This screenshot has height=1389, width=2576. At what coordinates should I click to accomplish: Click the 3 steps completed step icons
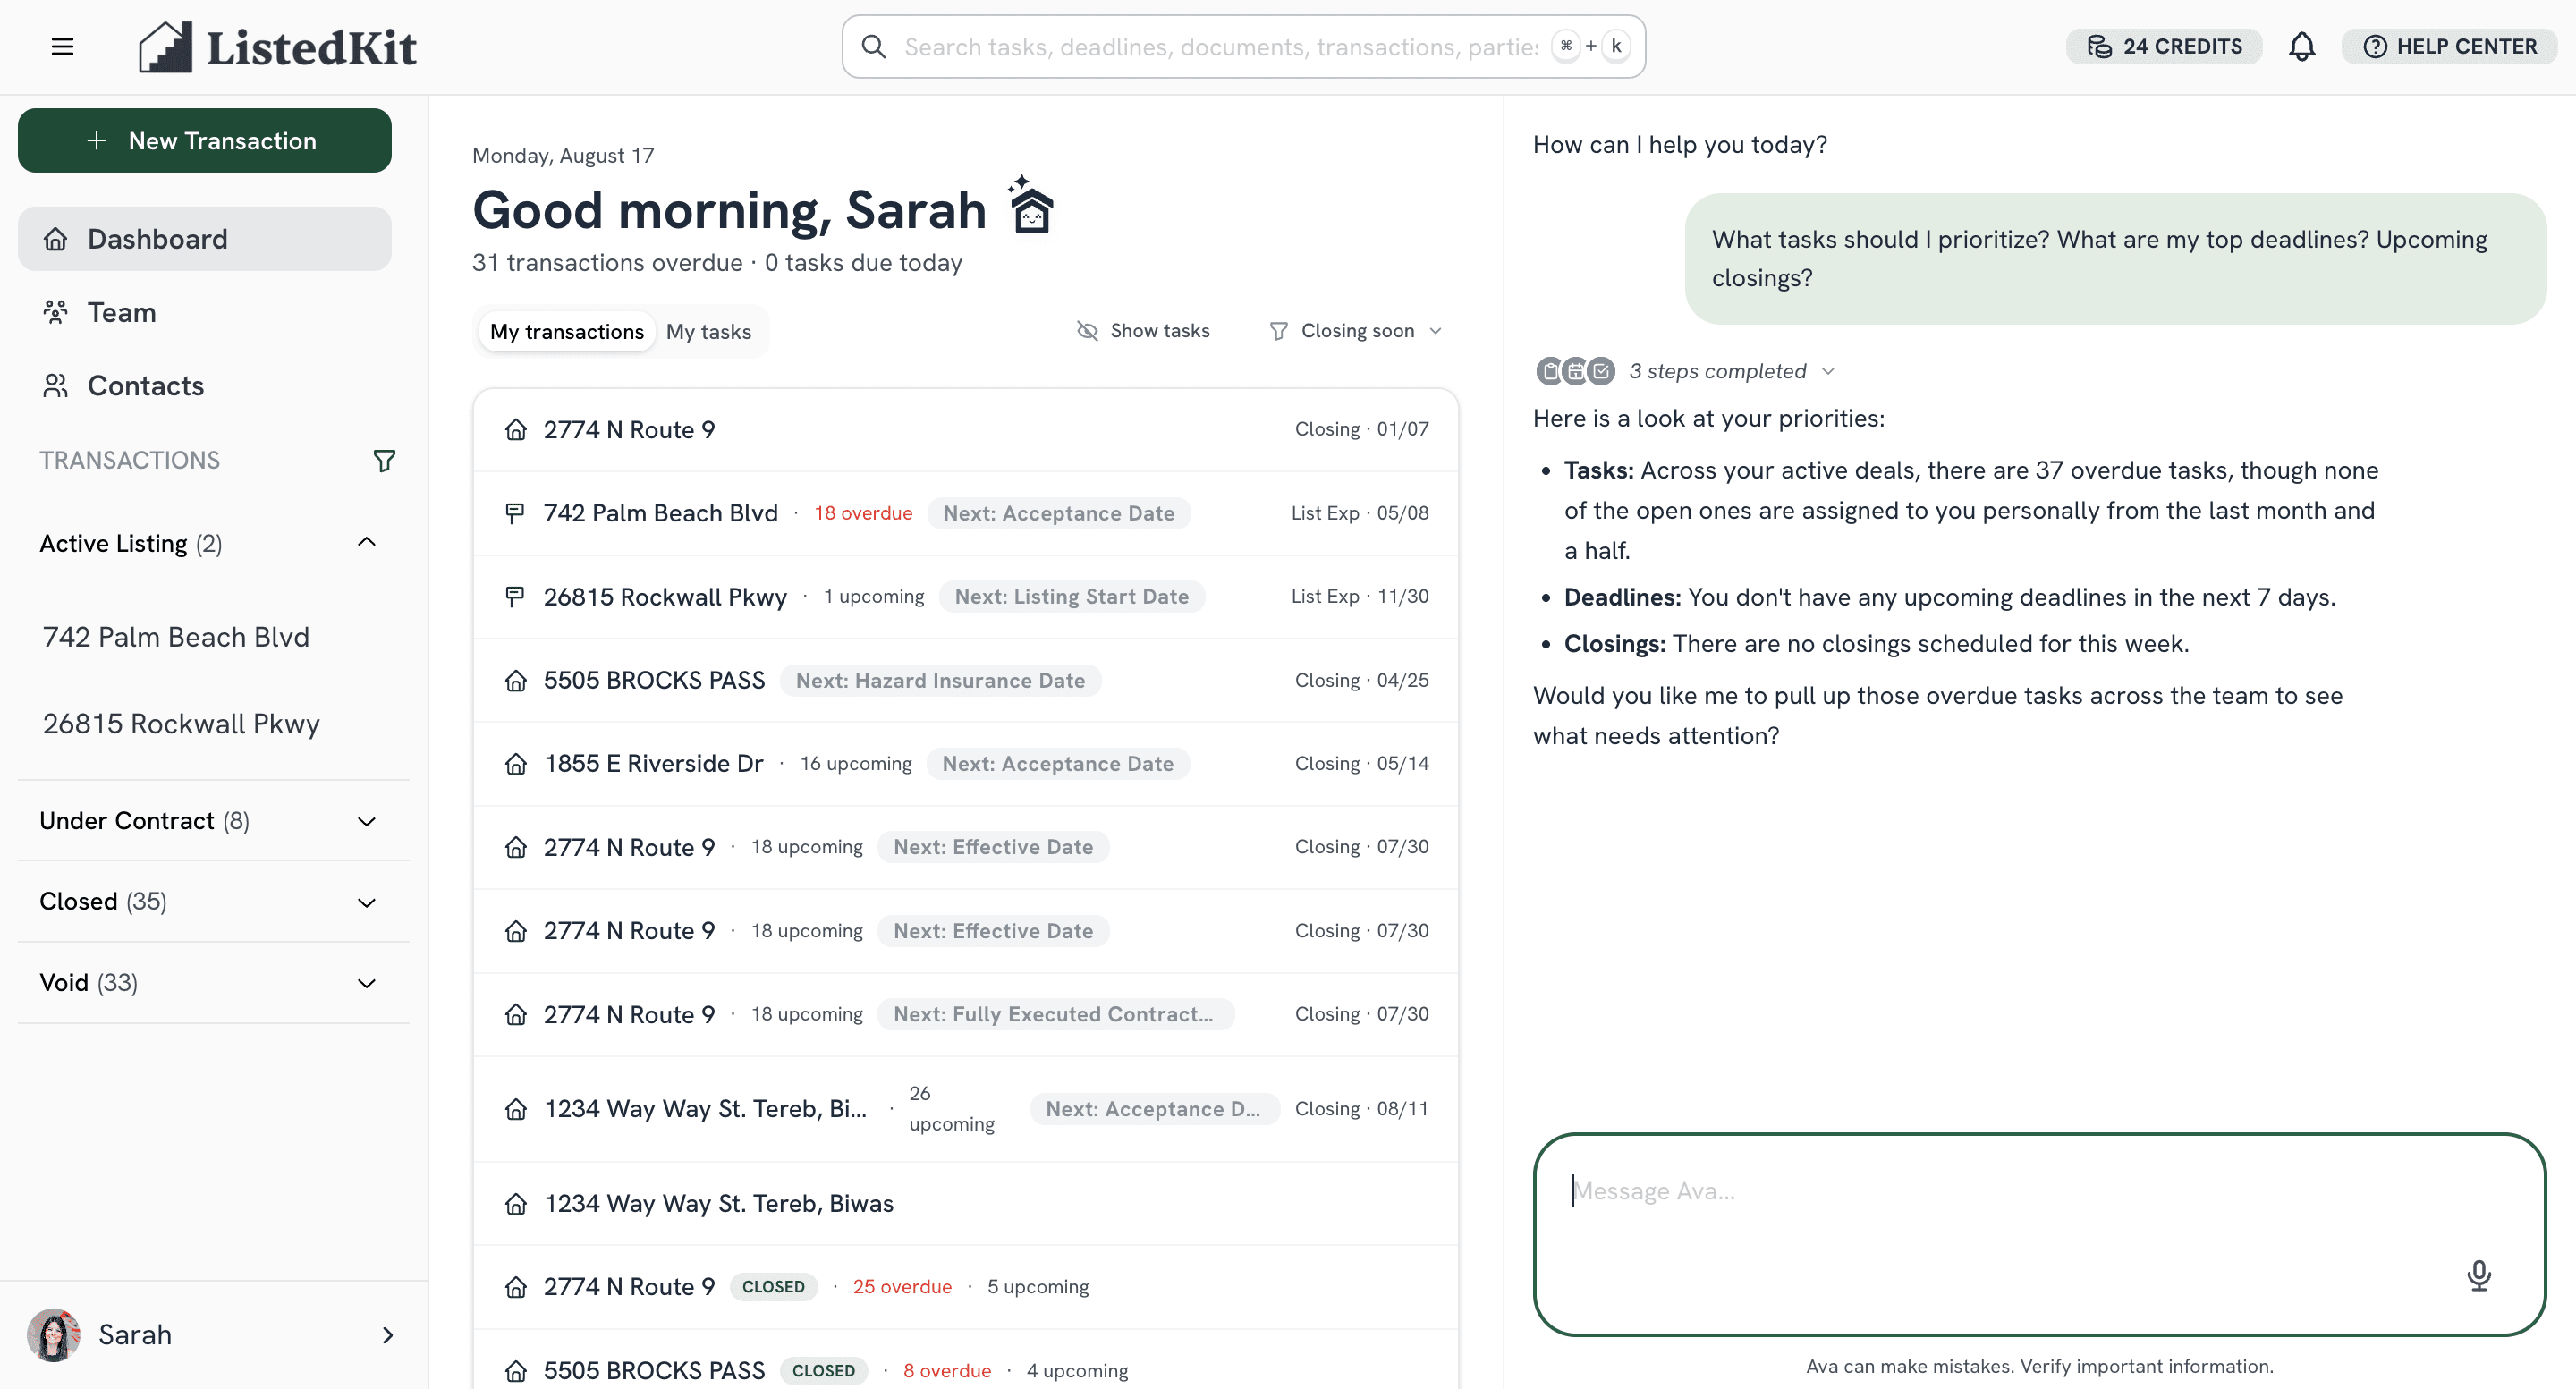(1575, 371)
